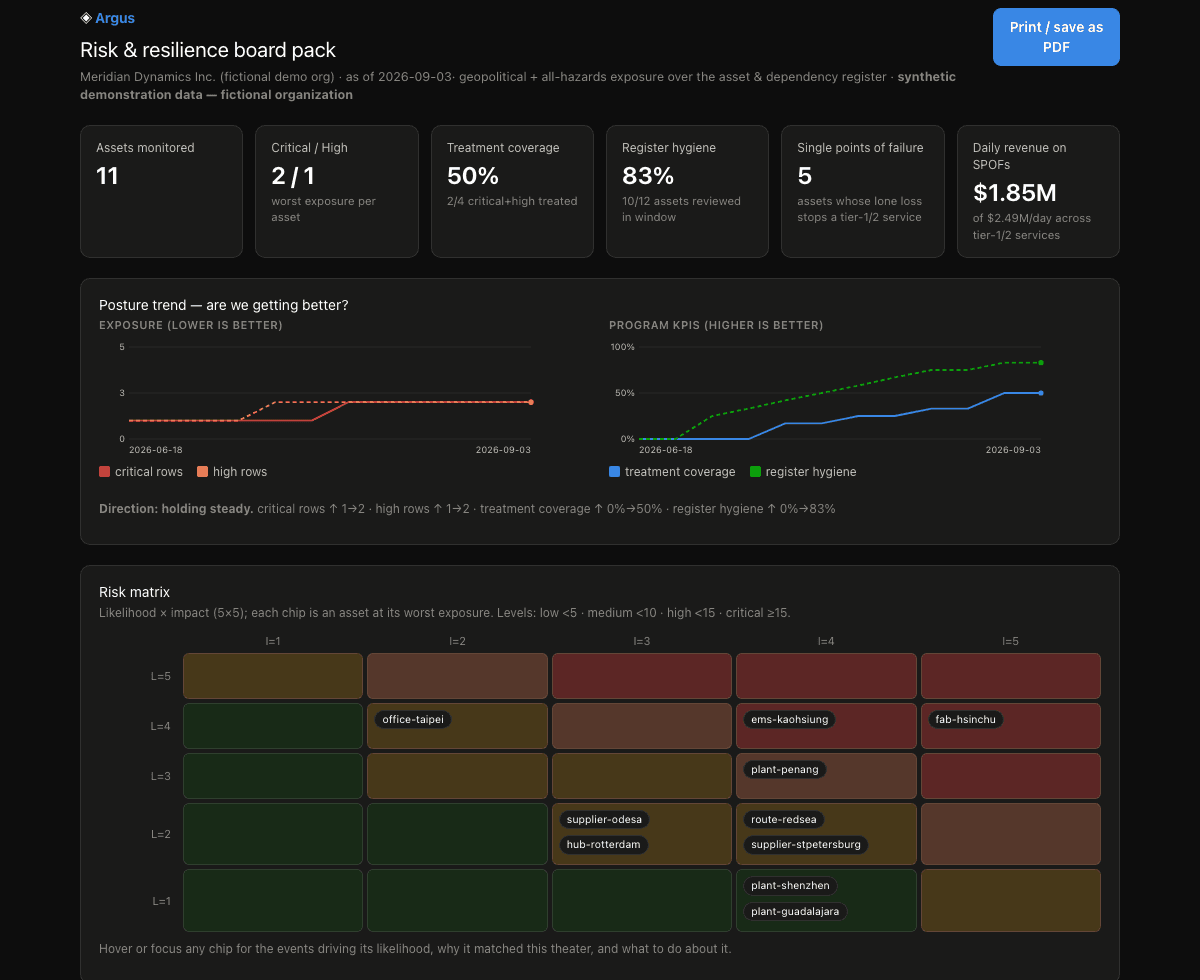The height and width of the screenshot is (980, 1200).
Task: Select the ems-kaohsiung chip
Action: (789, 719)
